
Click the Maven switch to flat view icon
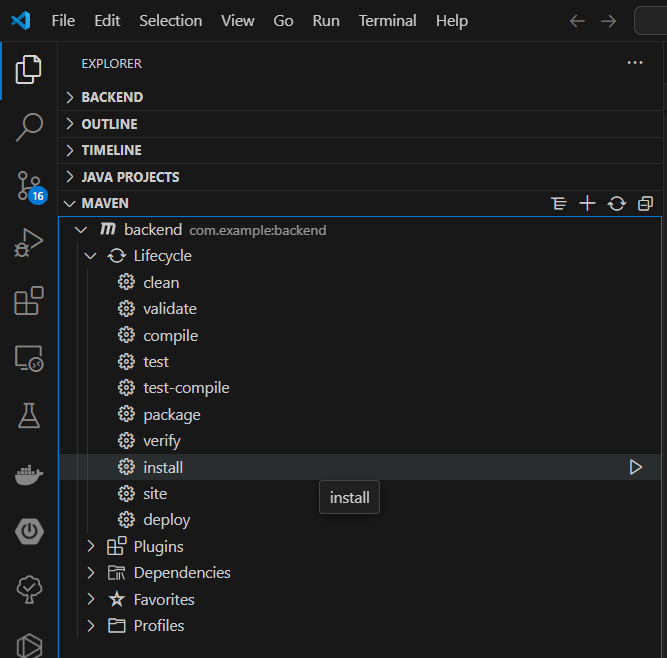(x=559, y=204)
